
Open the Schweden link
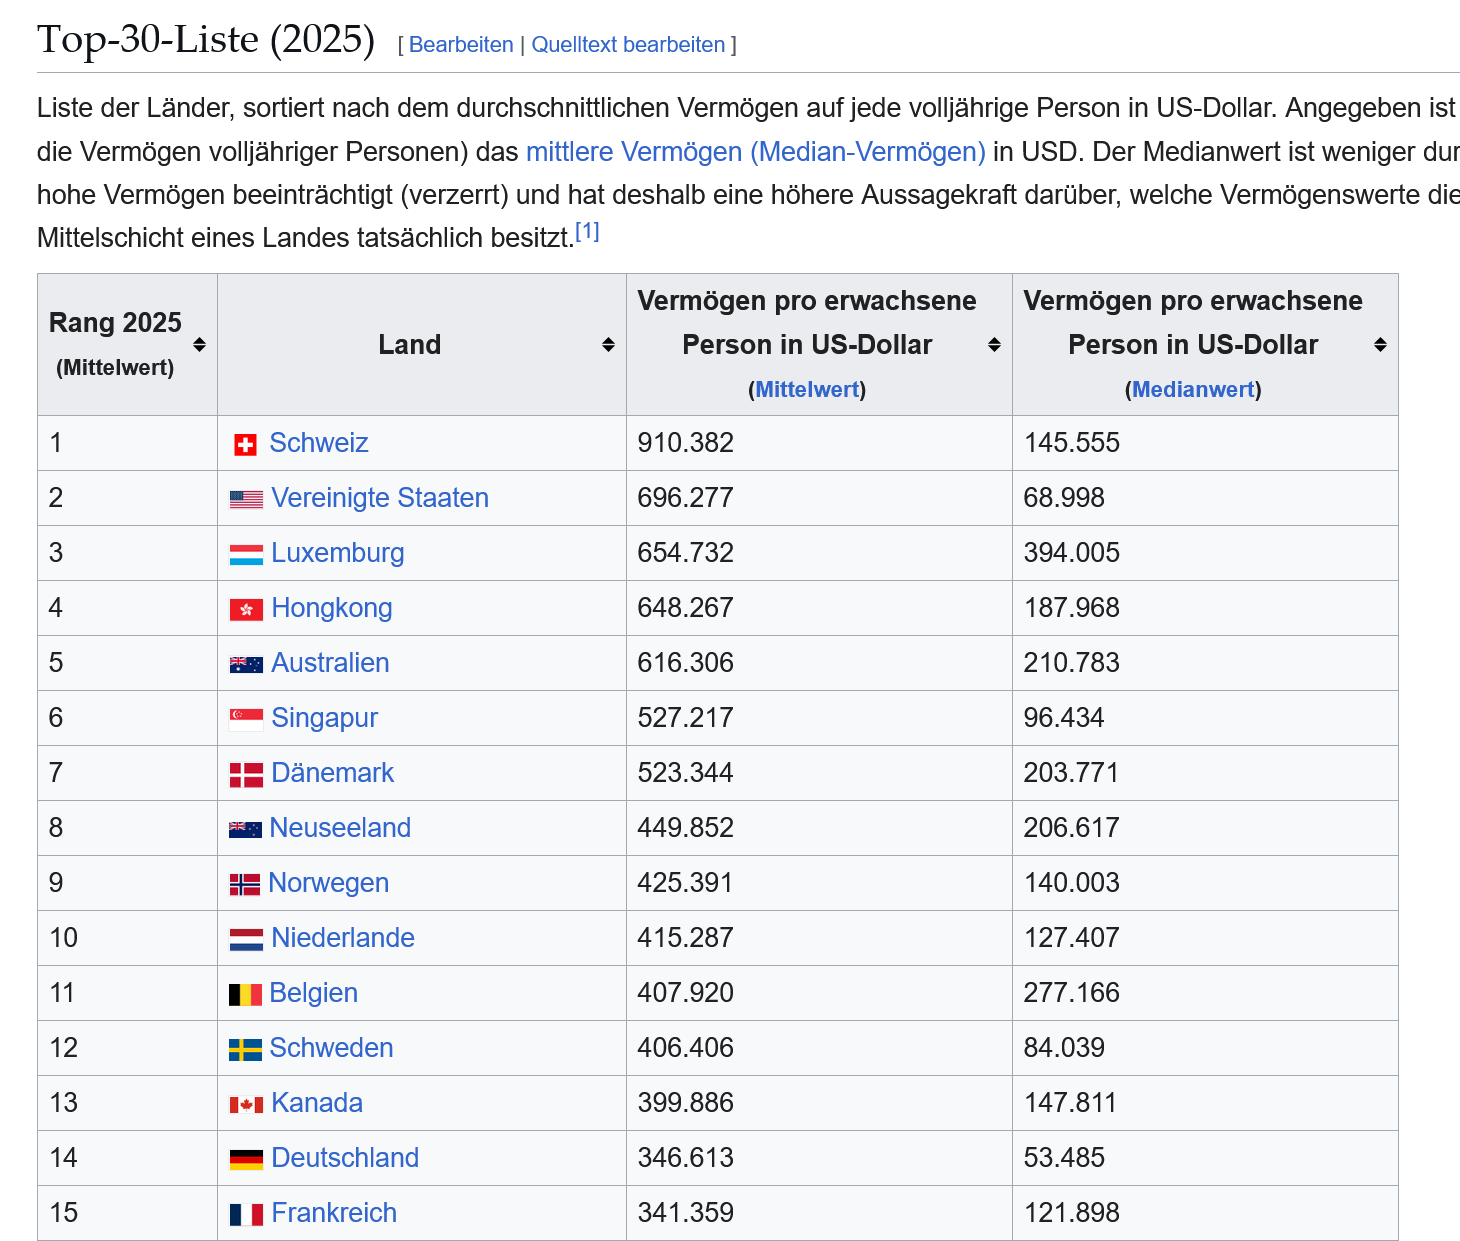[332, 1048]
